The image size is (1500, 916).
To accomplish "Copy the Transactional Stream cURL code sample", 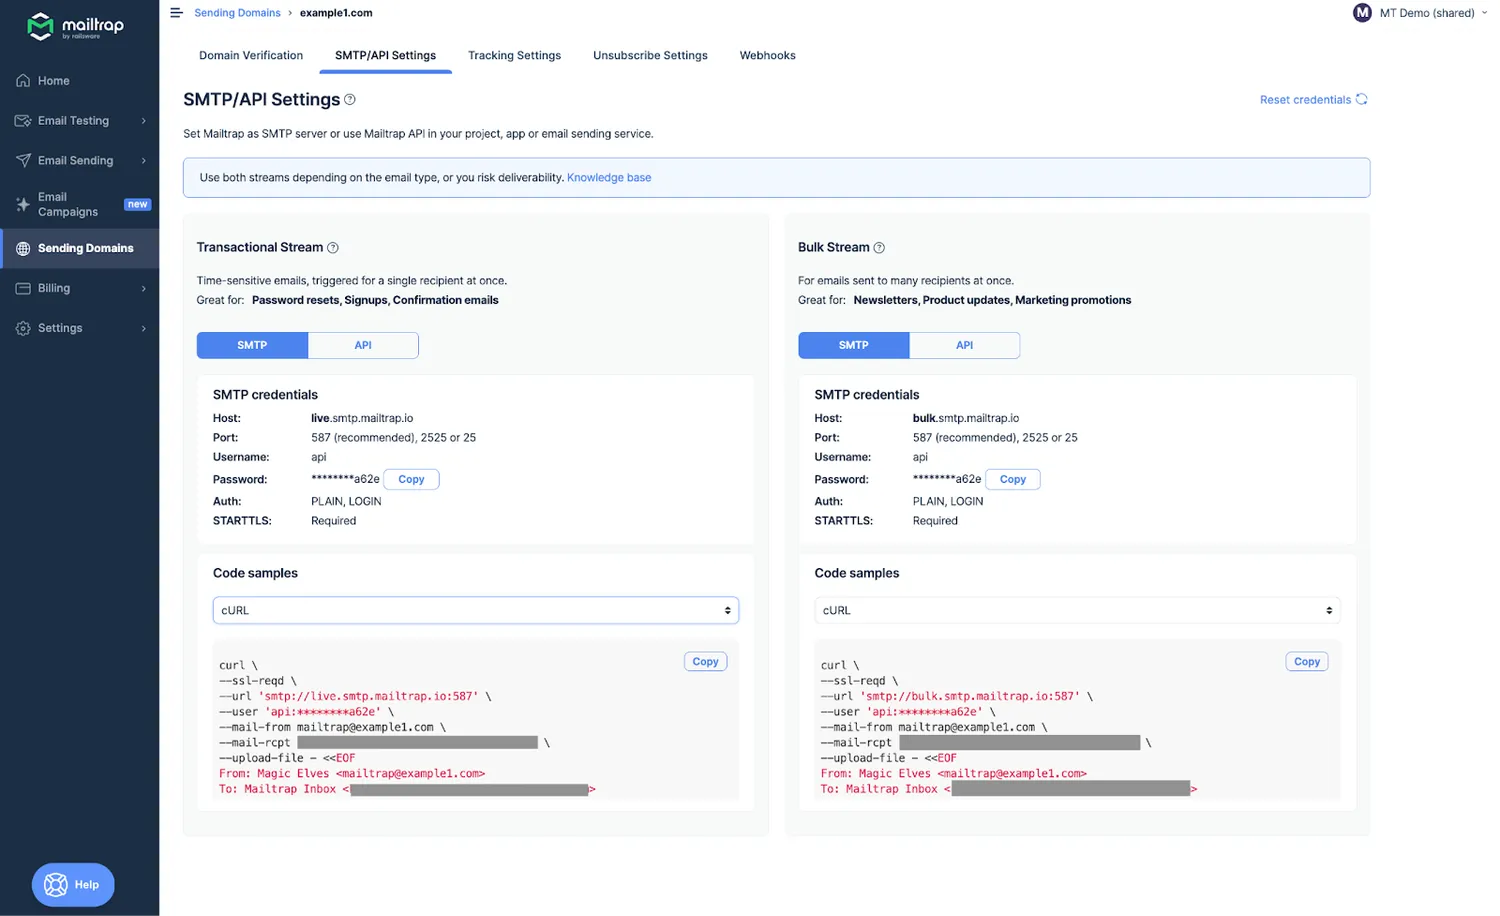I will pyautogui.click(x=706, y=662).
